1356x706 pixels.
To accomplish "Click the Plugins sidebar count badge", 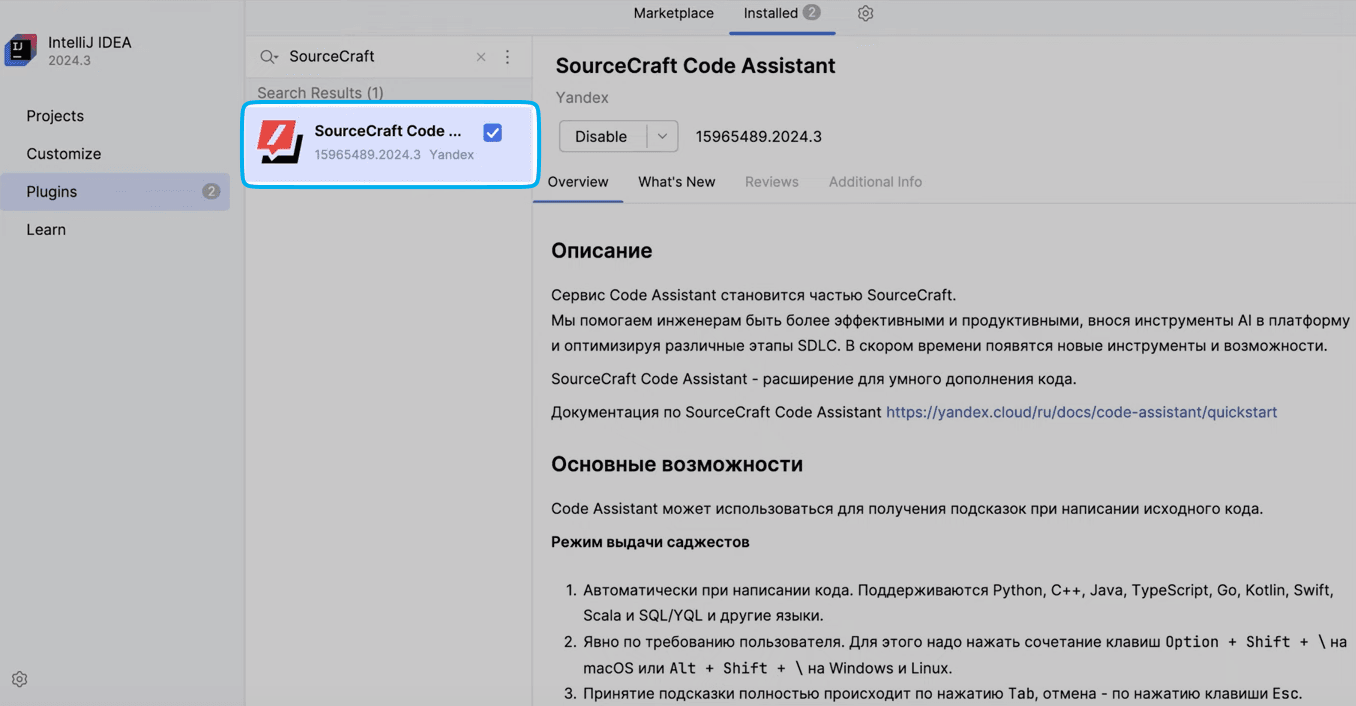I will 211,192.
